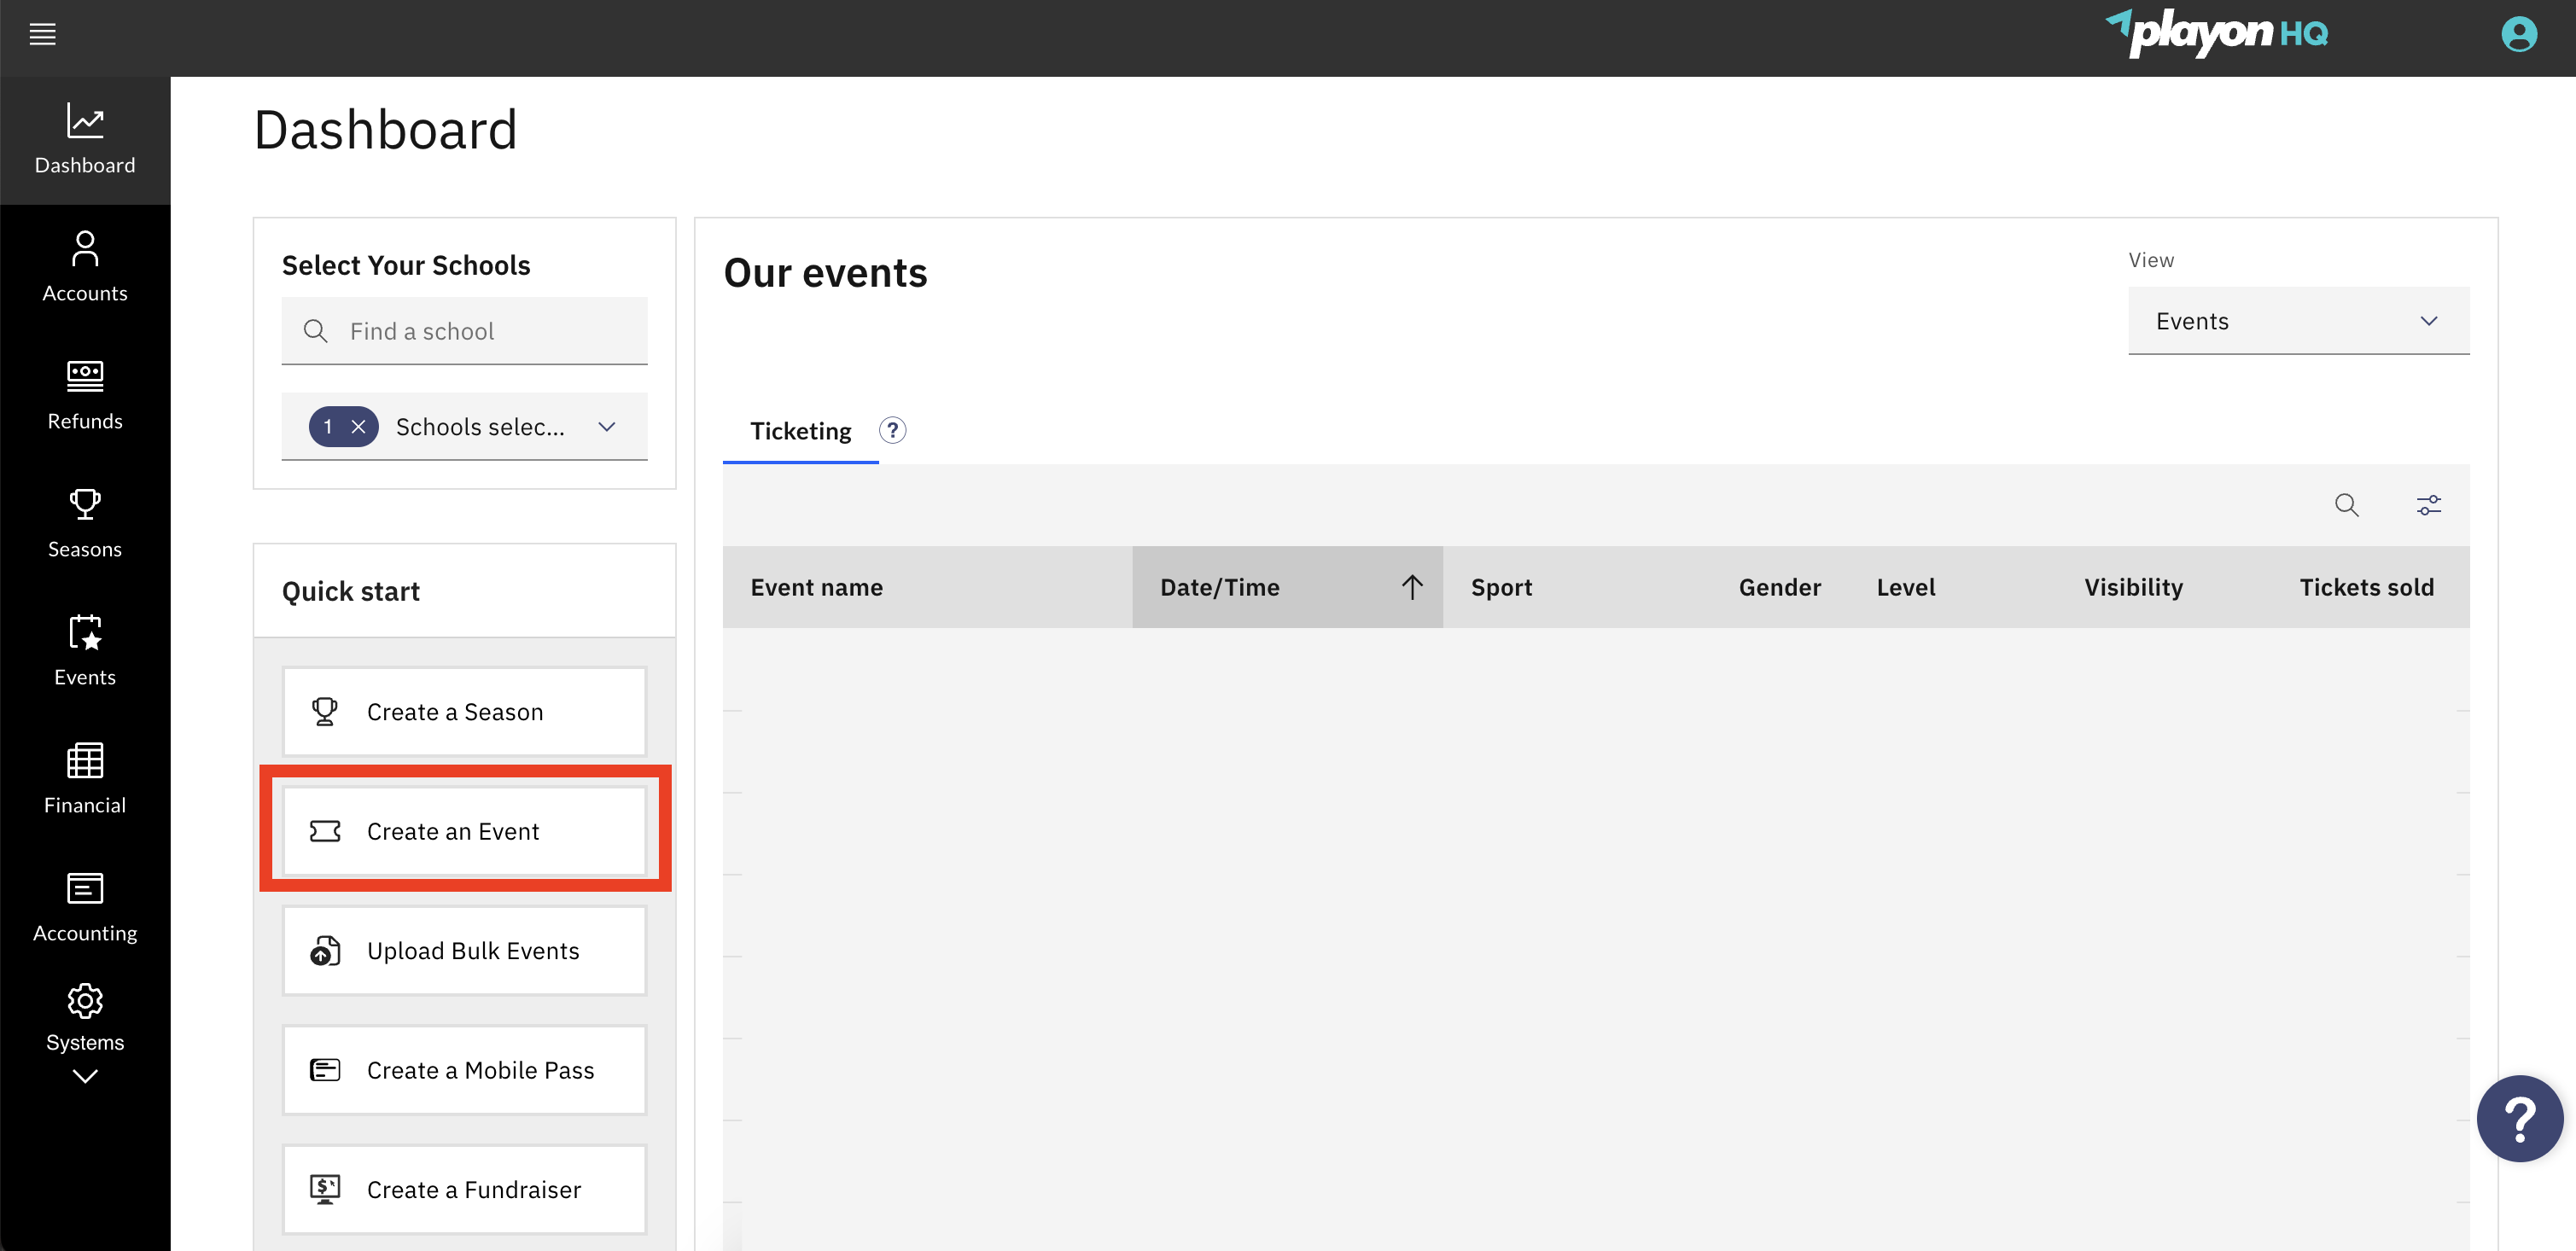Click the pass card icon on Create a Mobile Pass

click(325, 1070)
